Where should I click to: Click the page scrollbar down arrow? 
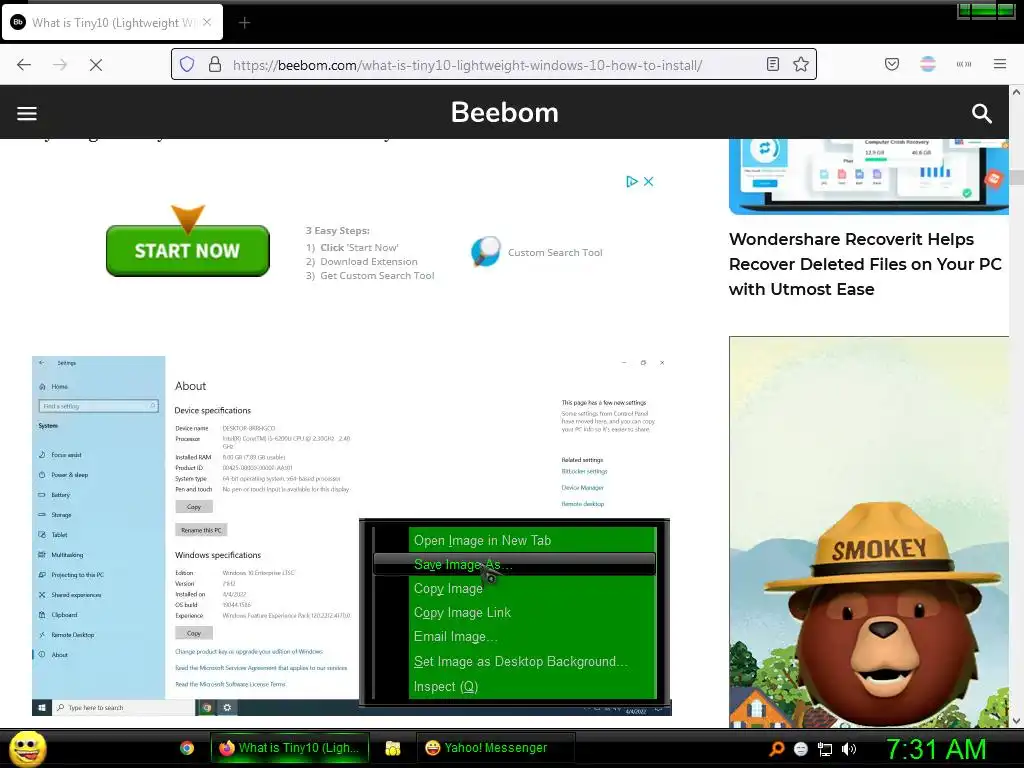[x=1016, y=721]
